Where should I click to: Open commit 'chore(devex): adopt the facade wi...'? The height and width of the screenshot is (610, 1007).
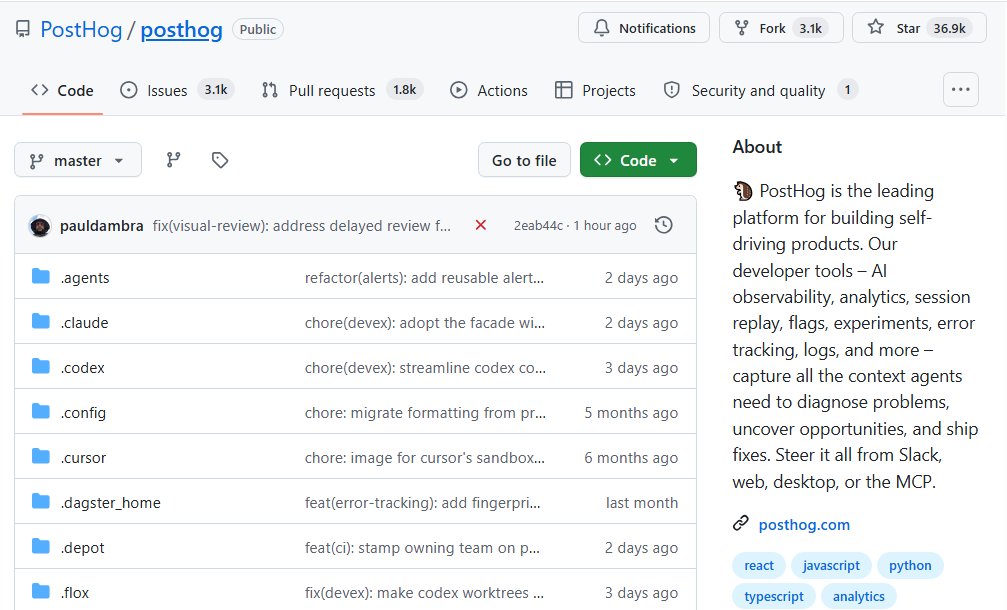(x=425, y=323)
